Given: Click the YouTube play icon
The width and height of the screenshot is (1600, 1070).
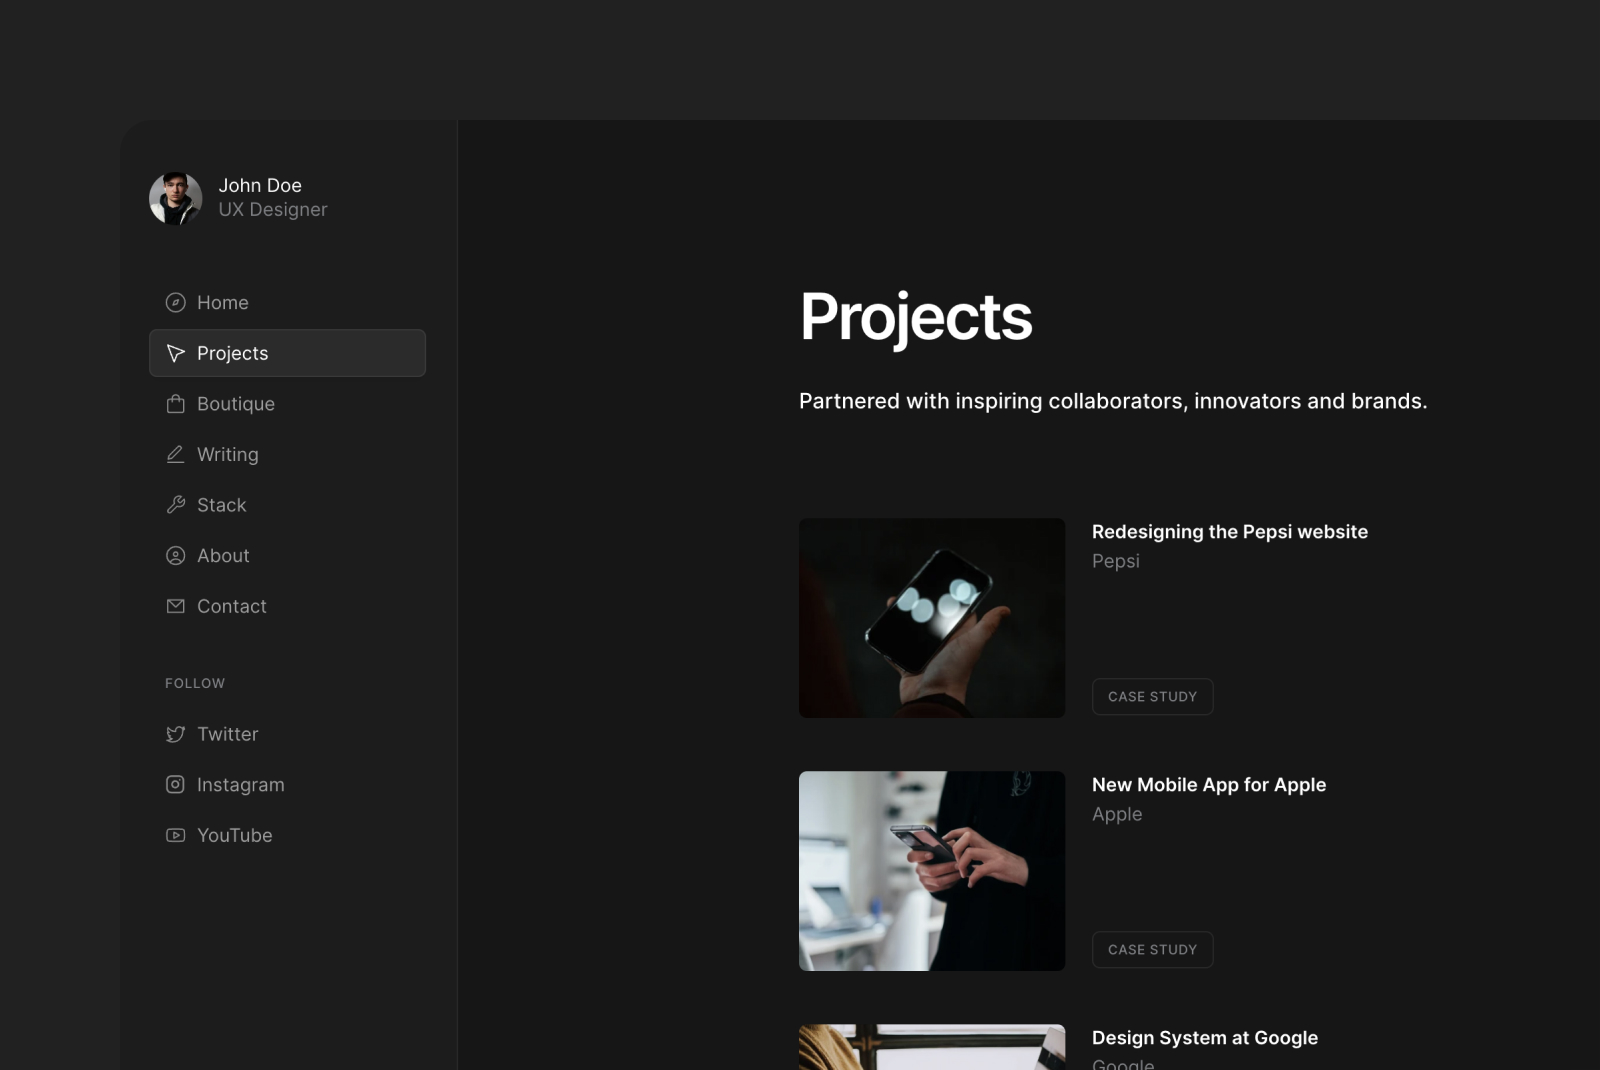Looking at the screenshot, I should point(175,835).
